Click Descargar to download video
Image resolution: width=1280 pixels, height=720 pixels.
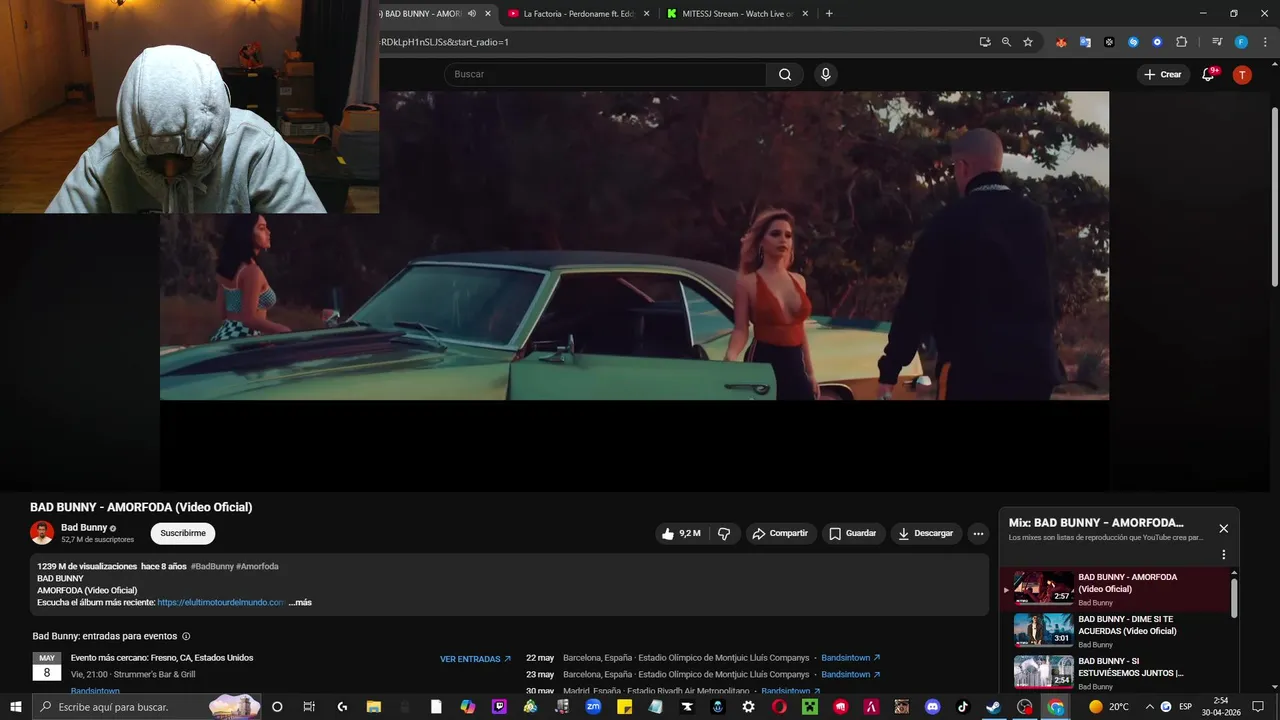(926, 533)
